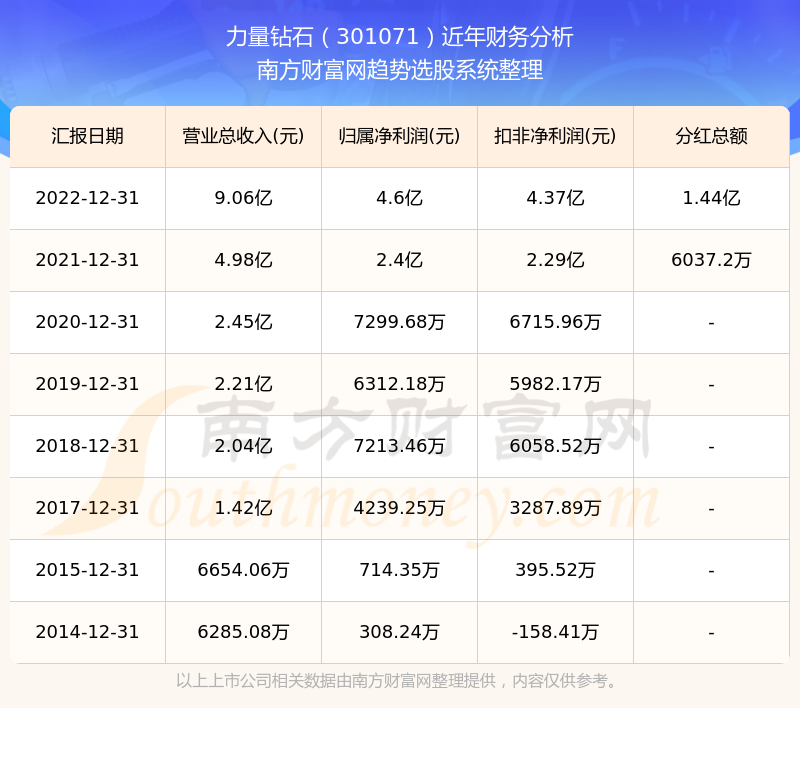
Task: Click the 归属净利润(元) column header
Action: (398, 136)
